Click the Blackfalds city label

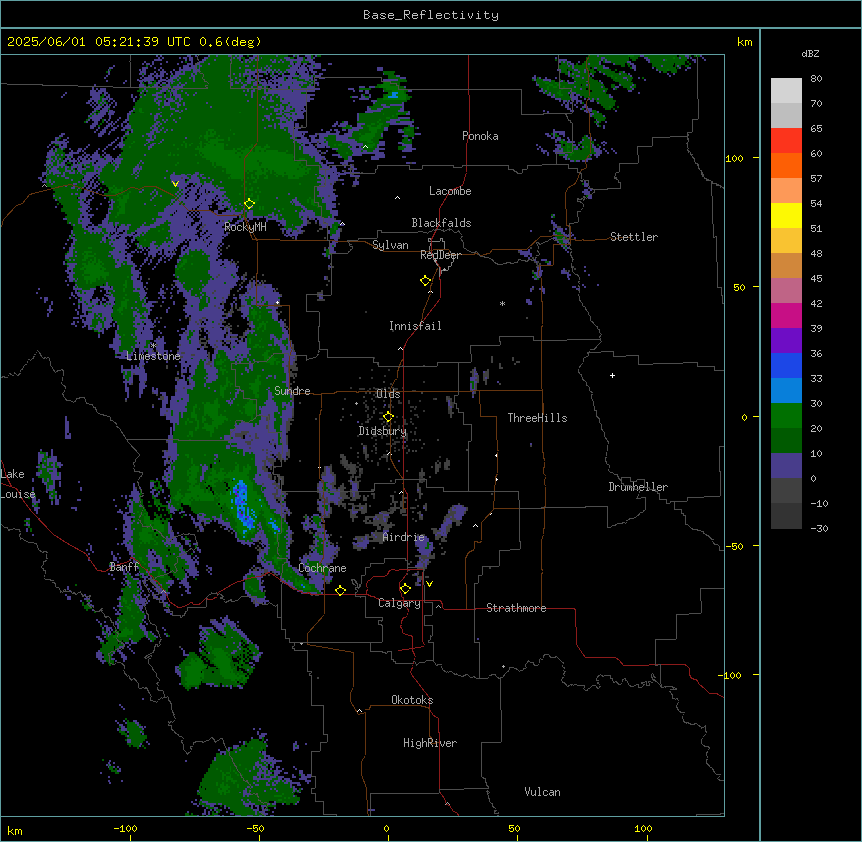441,223
